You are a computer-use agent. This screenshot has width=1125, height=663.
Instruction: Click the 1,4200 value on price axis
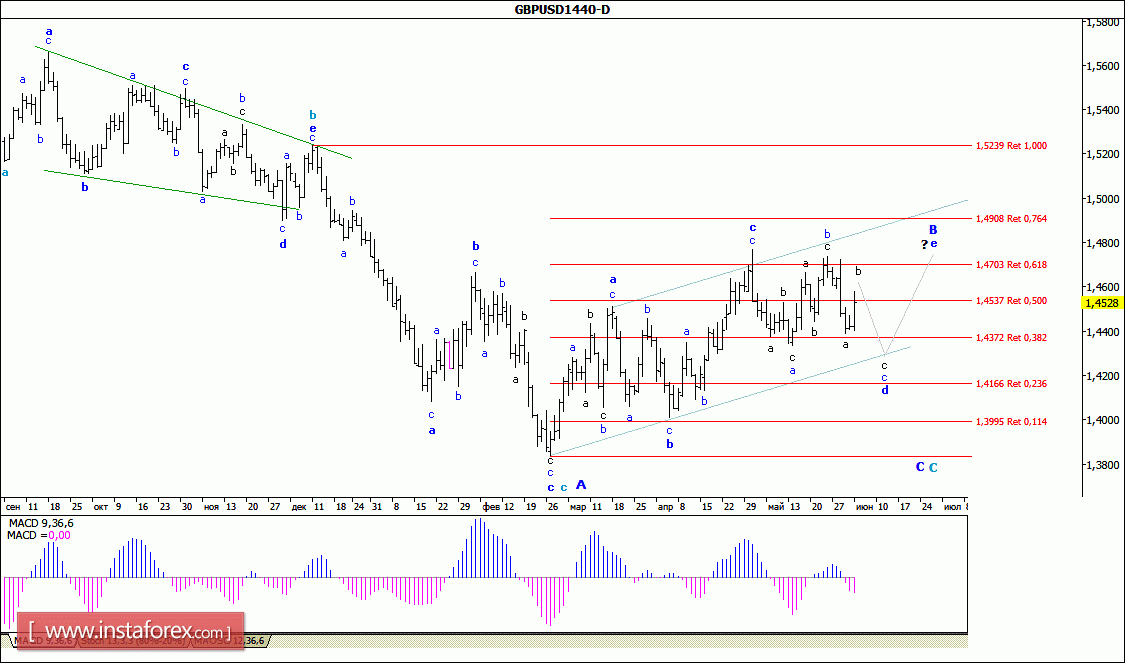click(x=1104, y=376)
